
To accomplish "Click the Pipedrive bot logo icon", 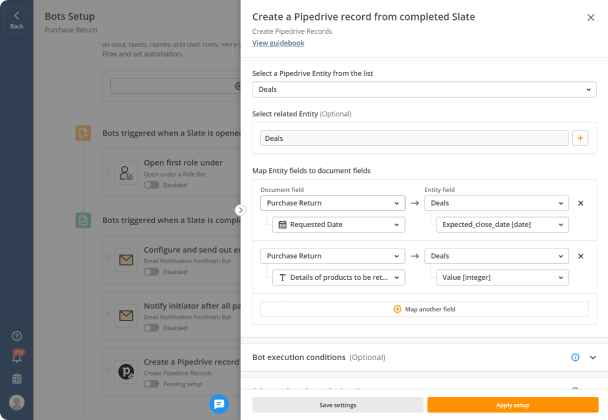I will coord(126,372).
